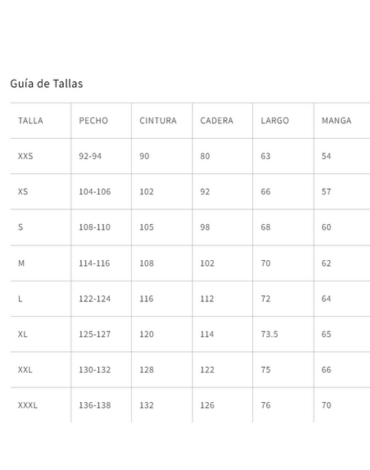
Task: Click chest value 136-138 in XXXL row
Action: [x=95, y=405]
